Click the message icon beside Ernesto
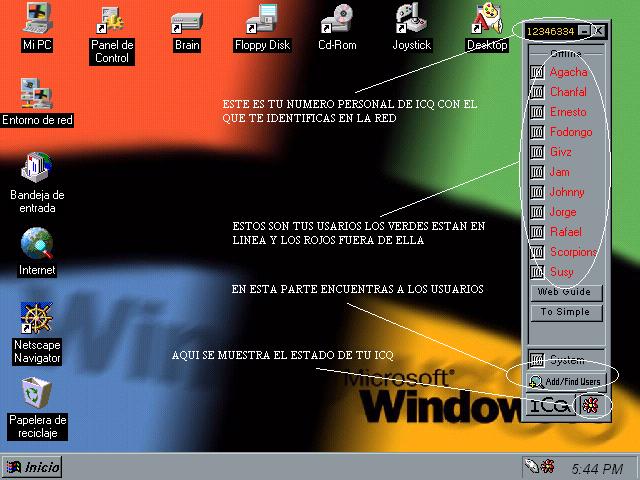640x480 pixels. click(537, 112)
